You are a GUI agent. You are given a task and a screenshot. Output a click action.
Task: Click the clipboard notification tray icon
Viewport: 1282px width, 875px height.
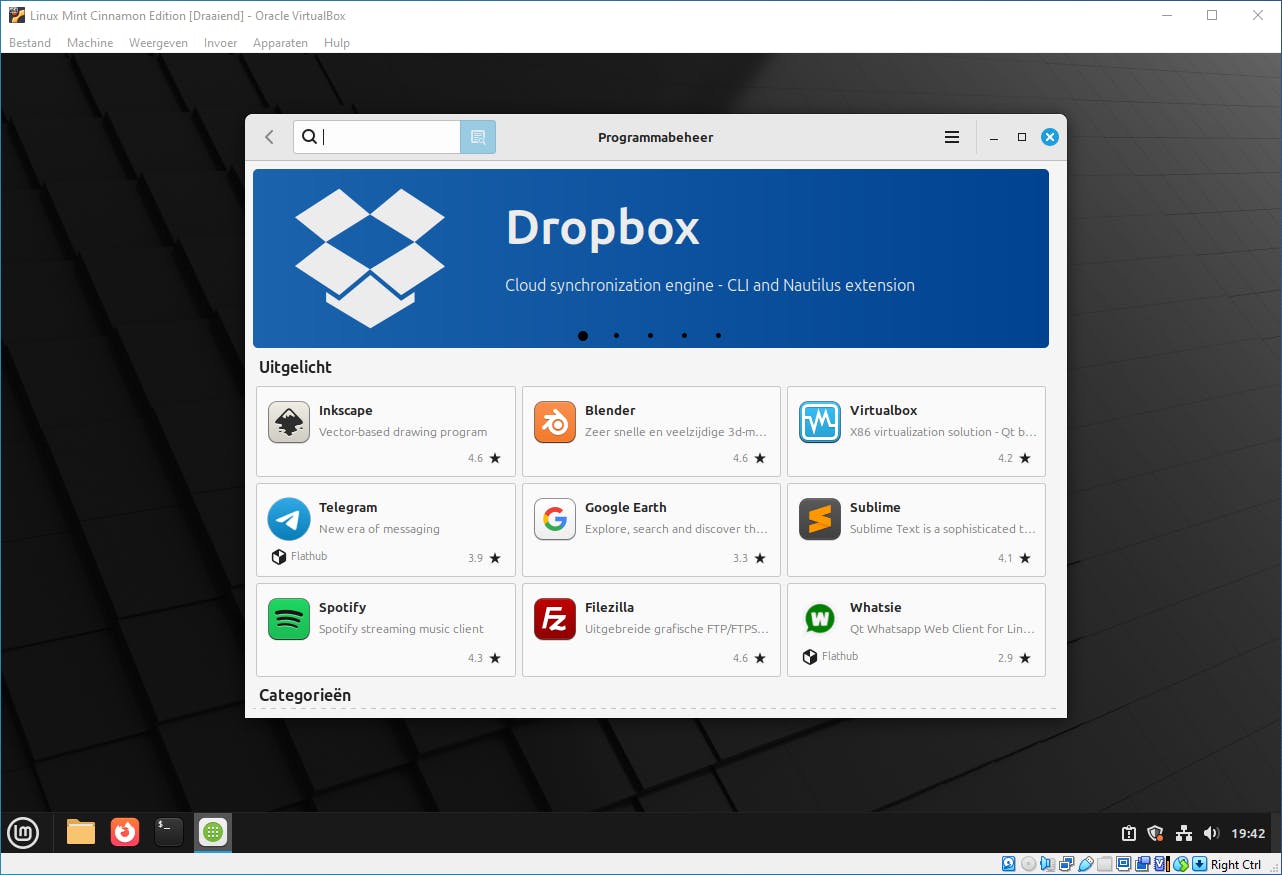pyautogui.click(x=1129, y=833)
